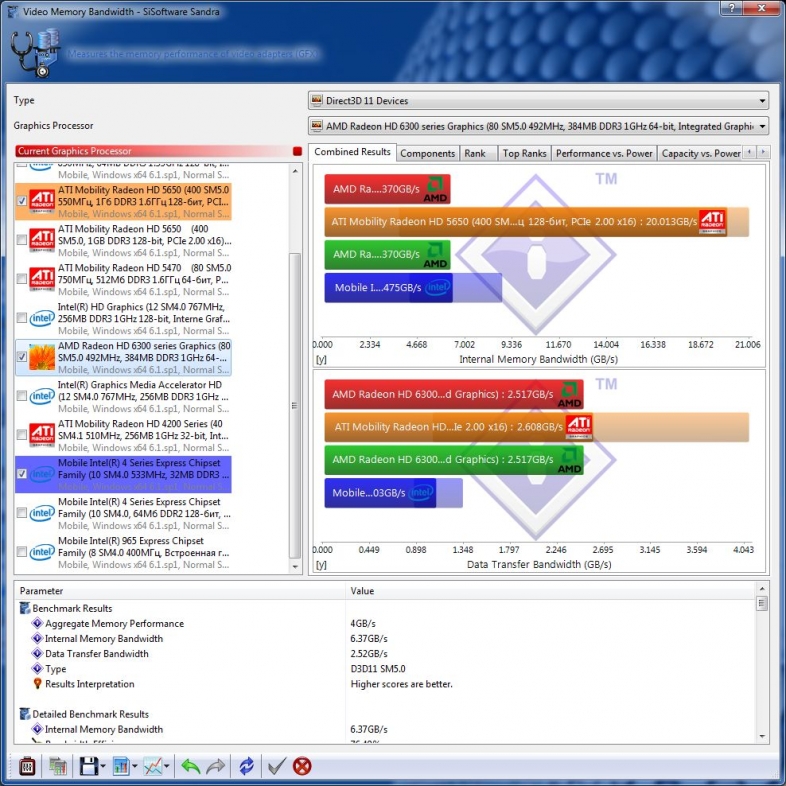The height and width of the screenshot is (786, 786).
Task: Click the Value column header
Action: (550, 591)
